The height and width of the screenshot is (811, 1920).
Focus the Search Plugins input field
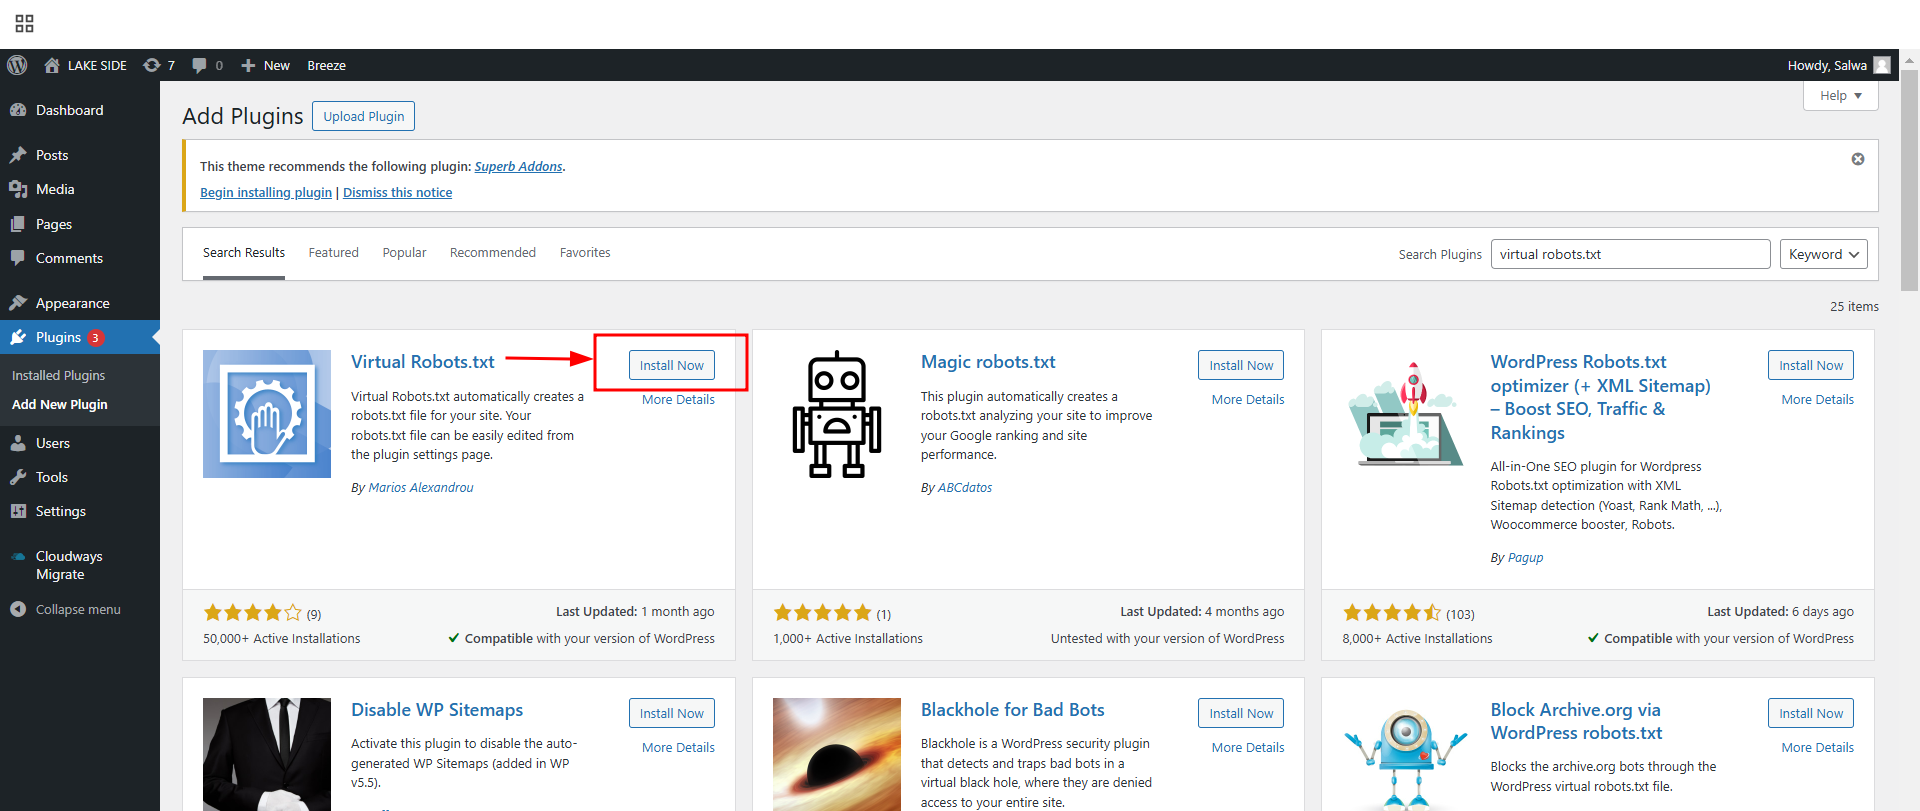point(1630,254)
